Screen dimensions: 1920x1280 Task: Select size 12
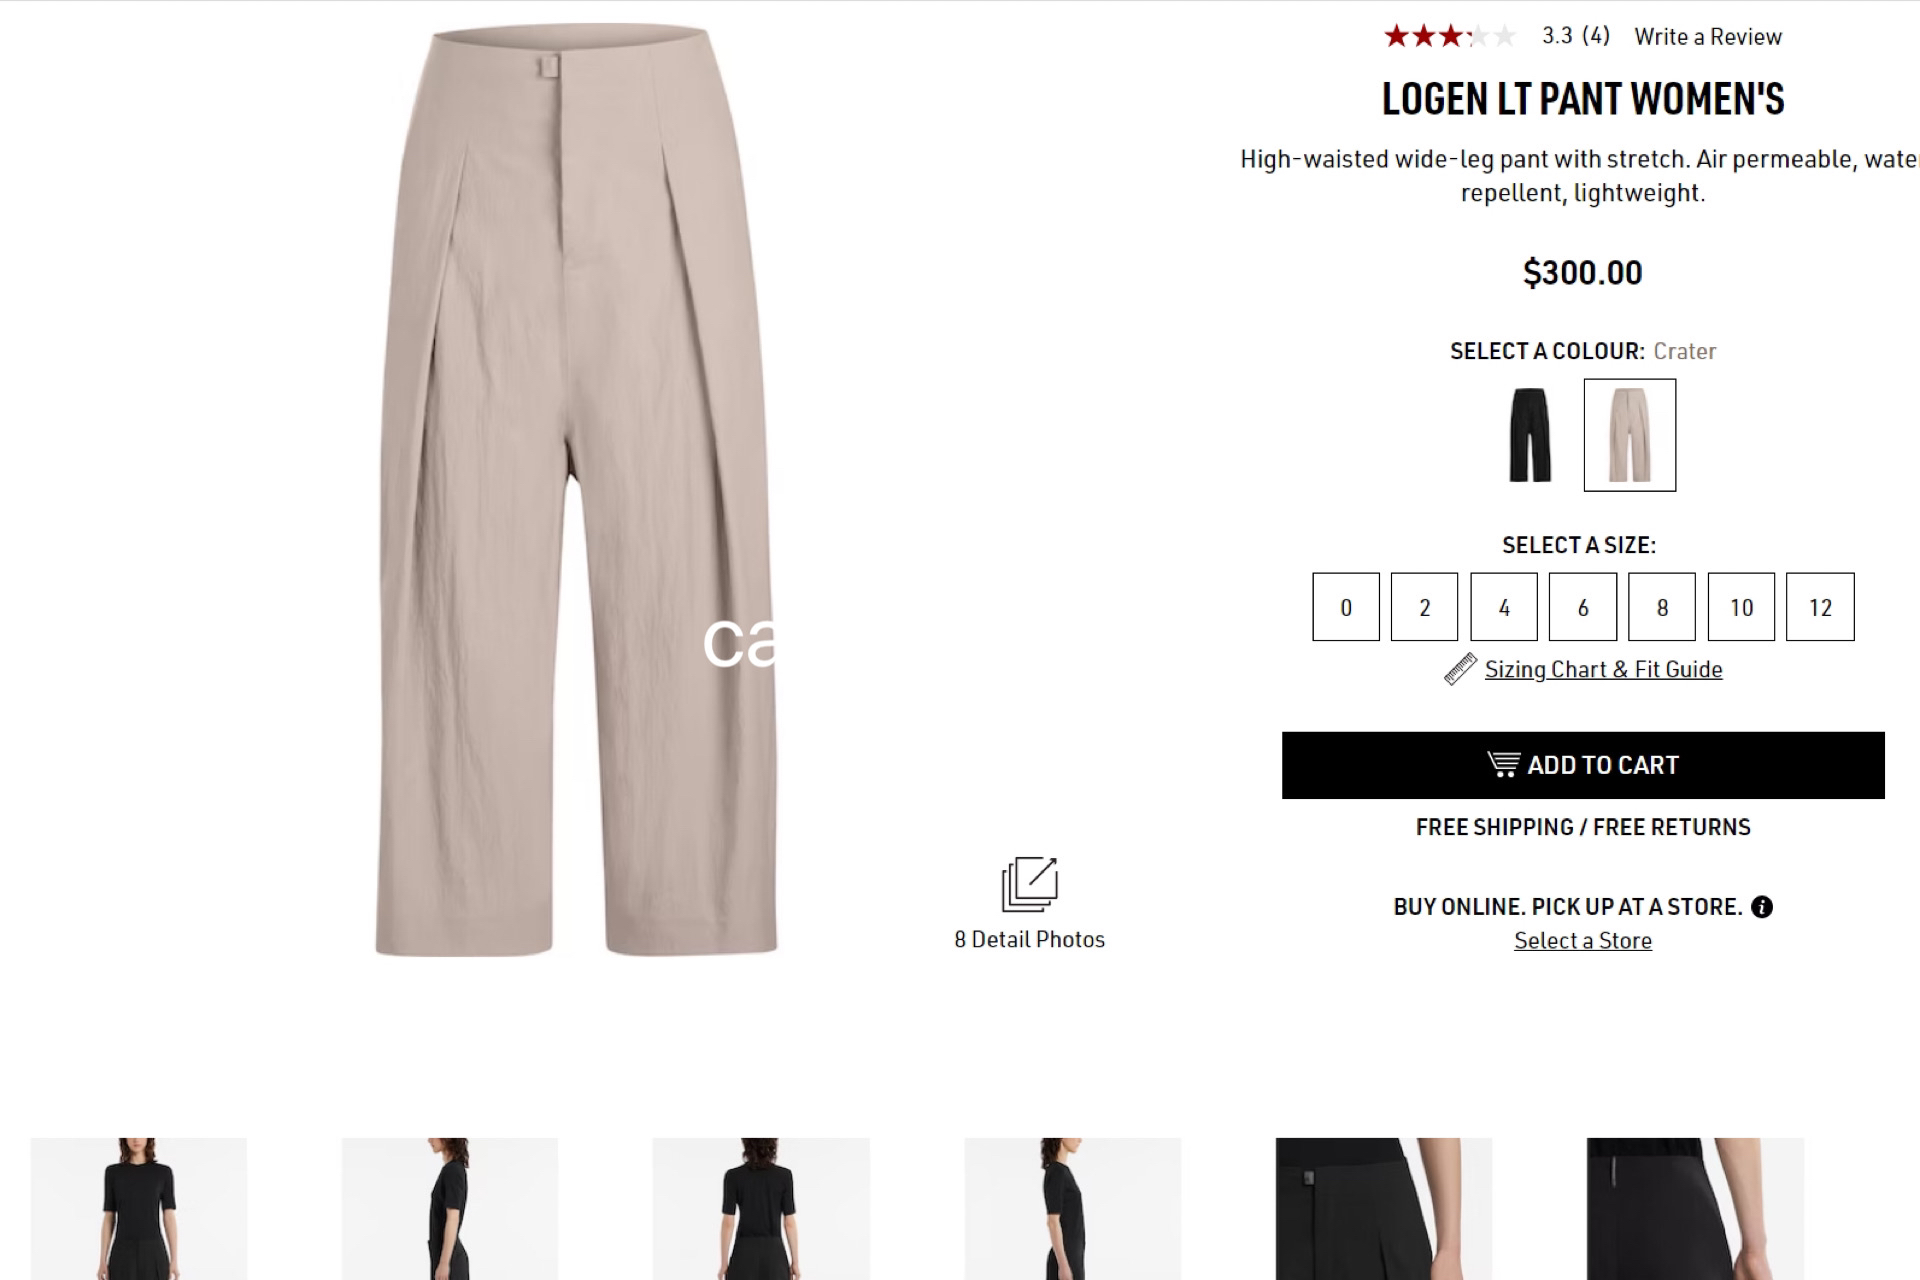pyautogui.click(x=1821, y=607)
